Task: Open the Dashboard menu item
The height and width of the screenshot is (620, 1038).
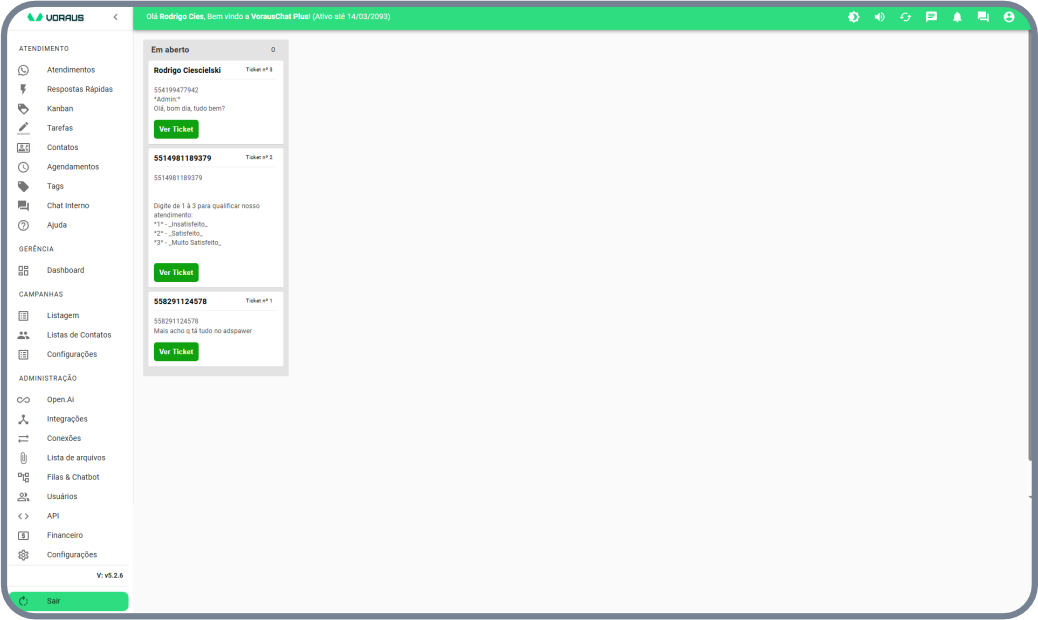Action: click(65, 270)
